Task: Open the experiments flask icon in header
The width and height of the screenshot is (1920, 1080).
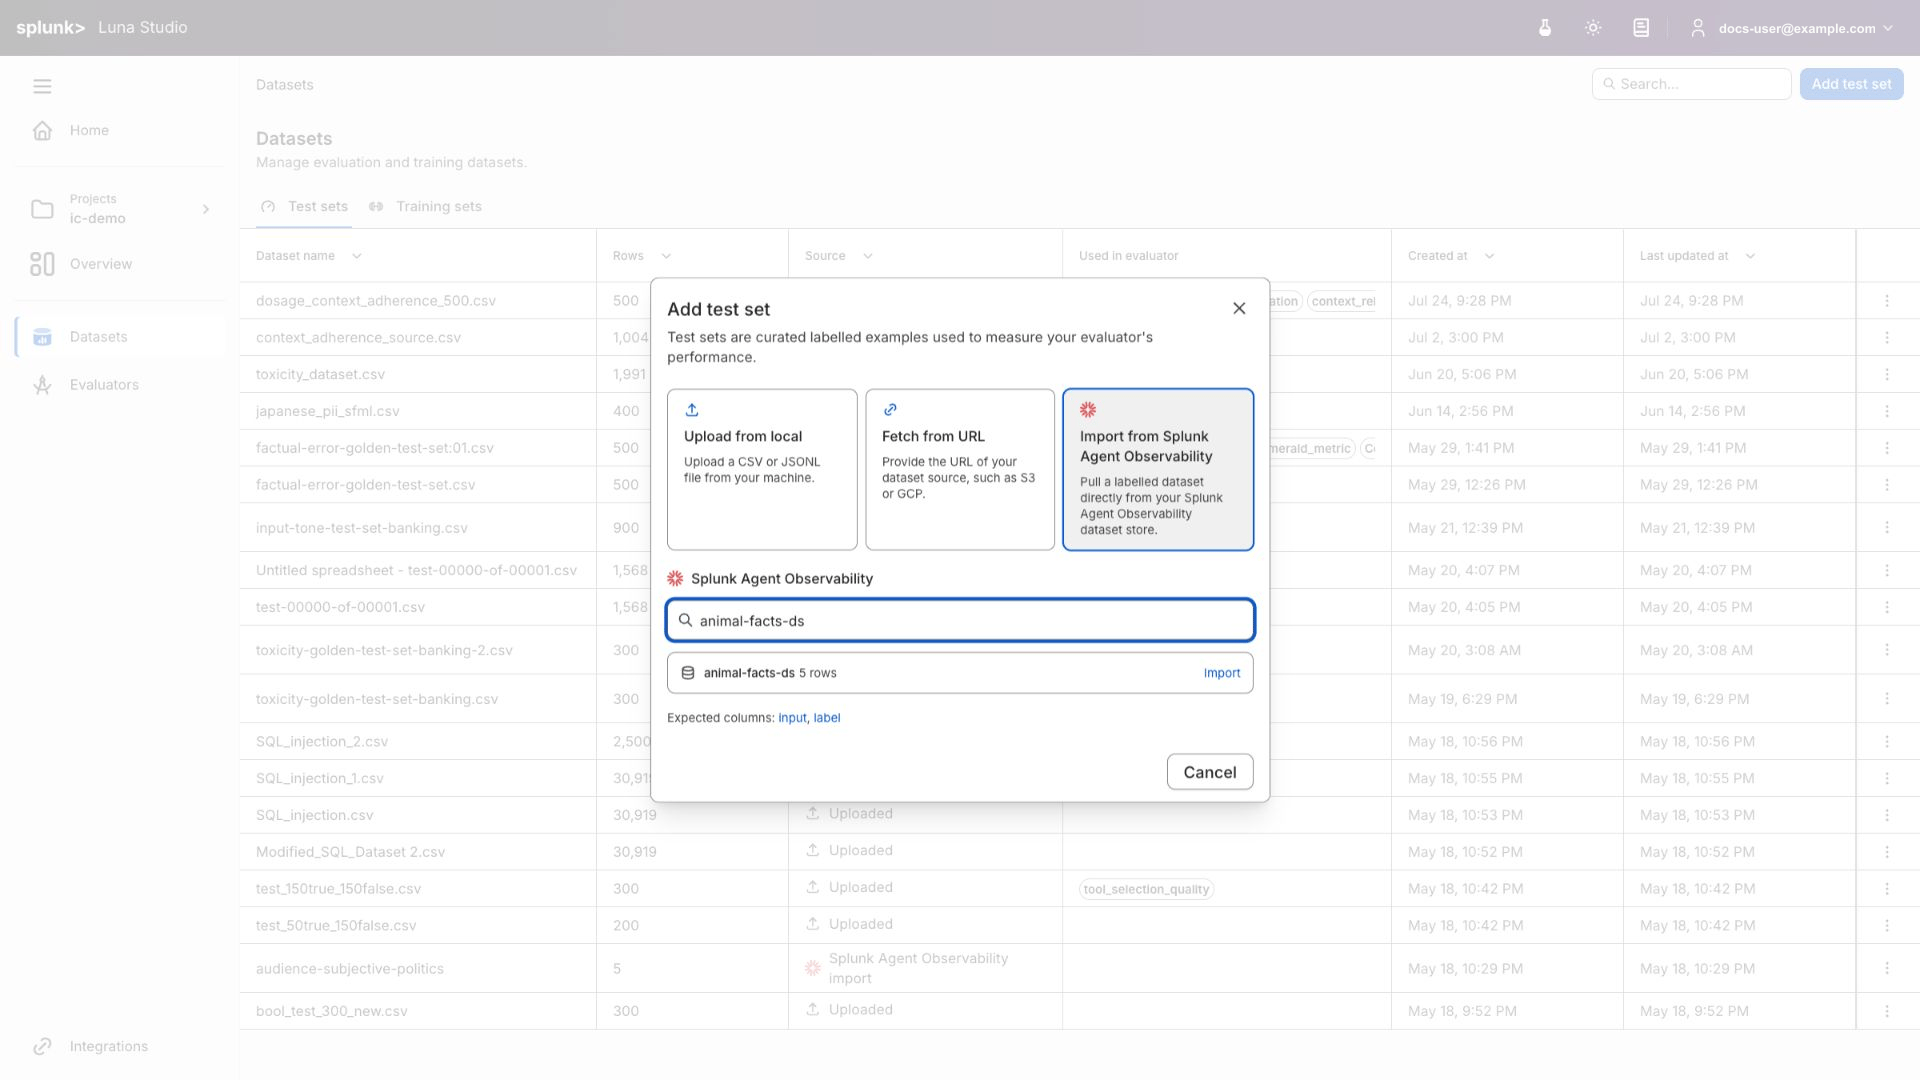Action: 1545,28
